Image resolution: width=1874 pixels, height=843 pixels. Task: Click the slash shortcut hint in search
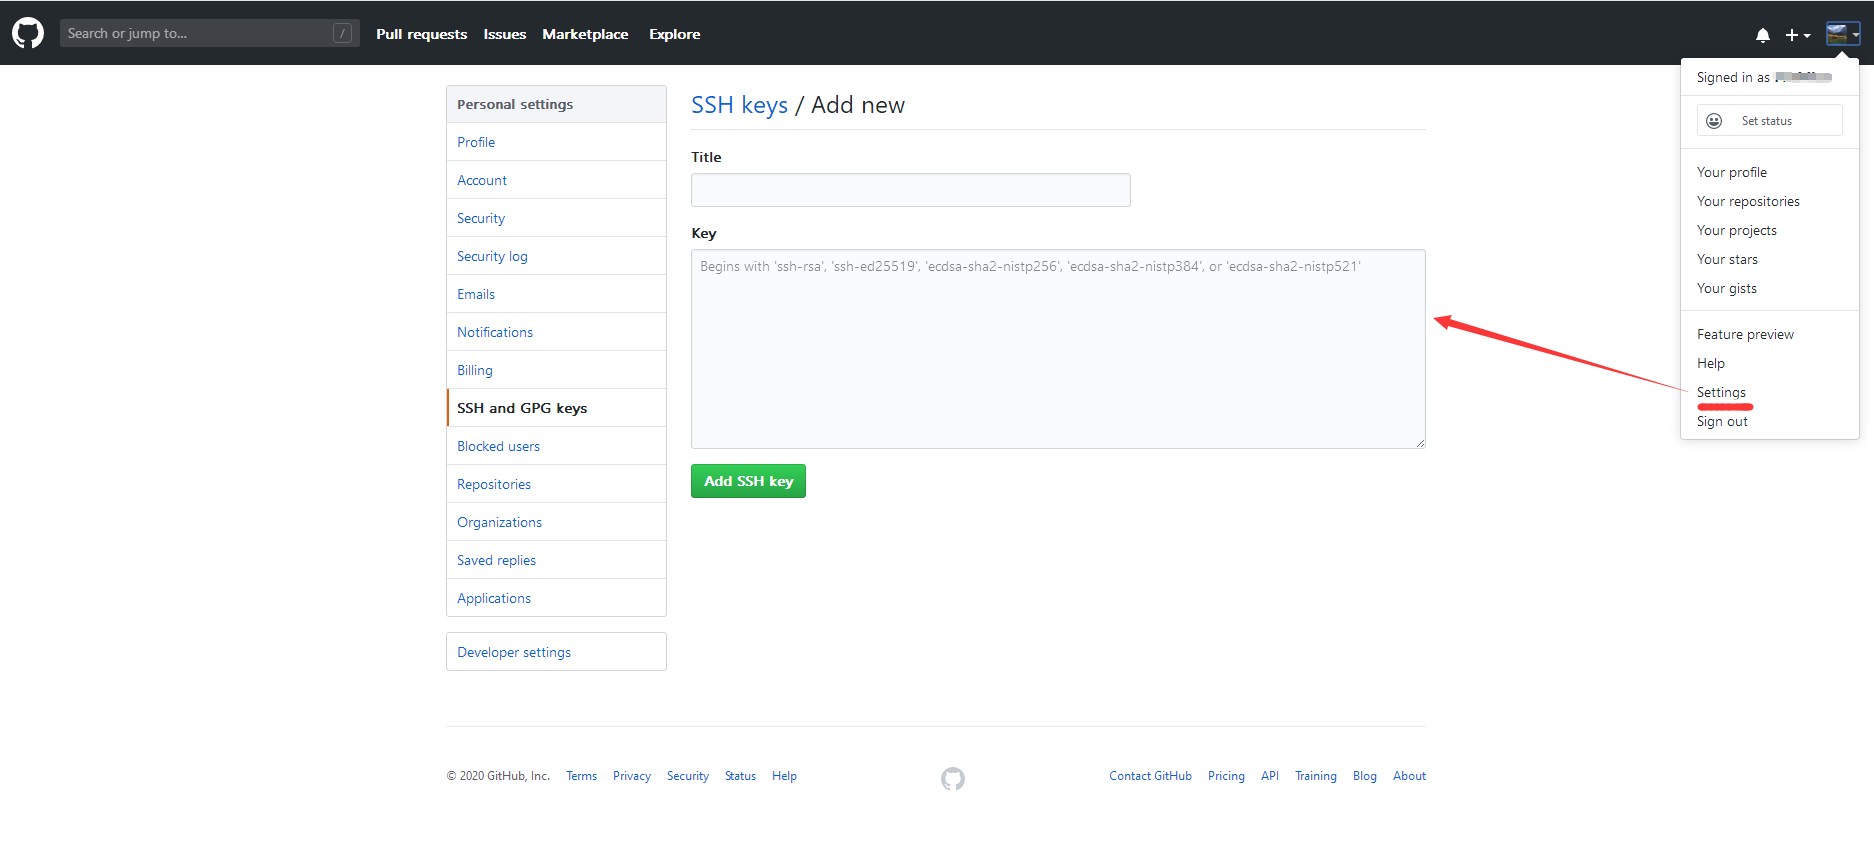[x=342, y=33]
